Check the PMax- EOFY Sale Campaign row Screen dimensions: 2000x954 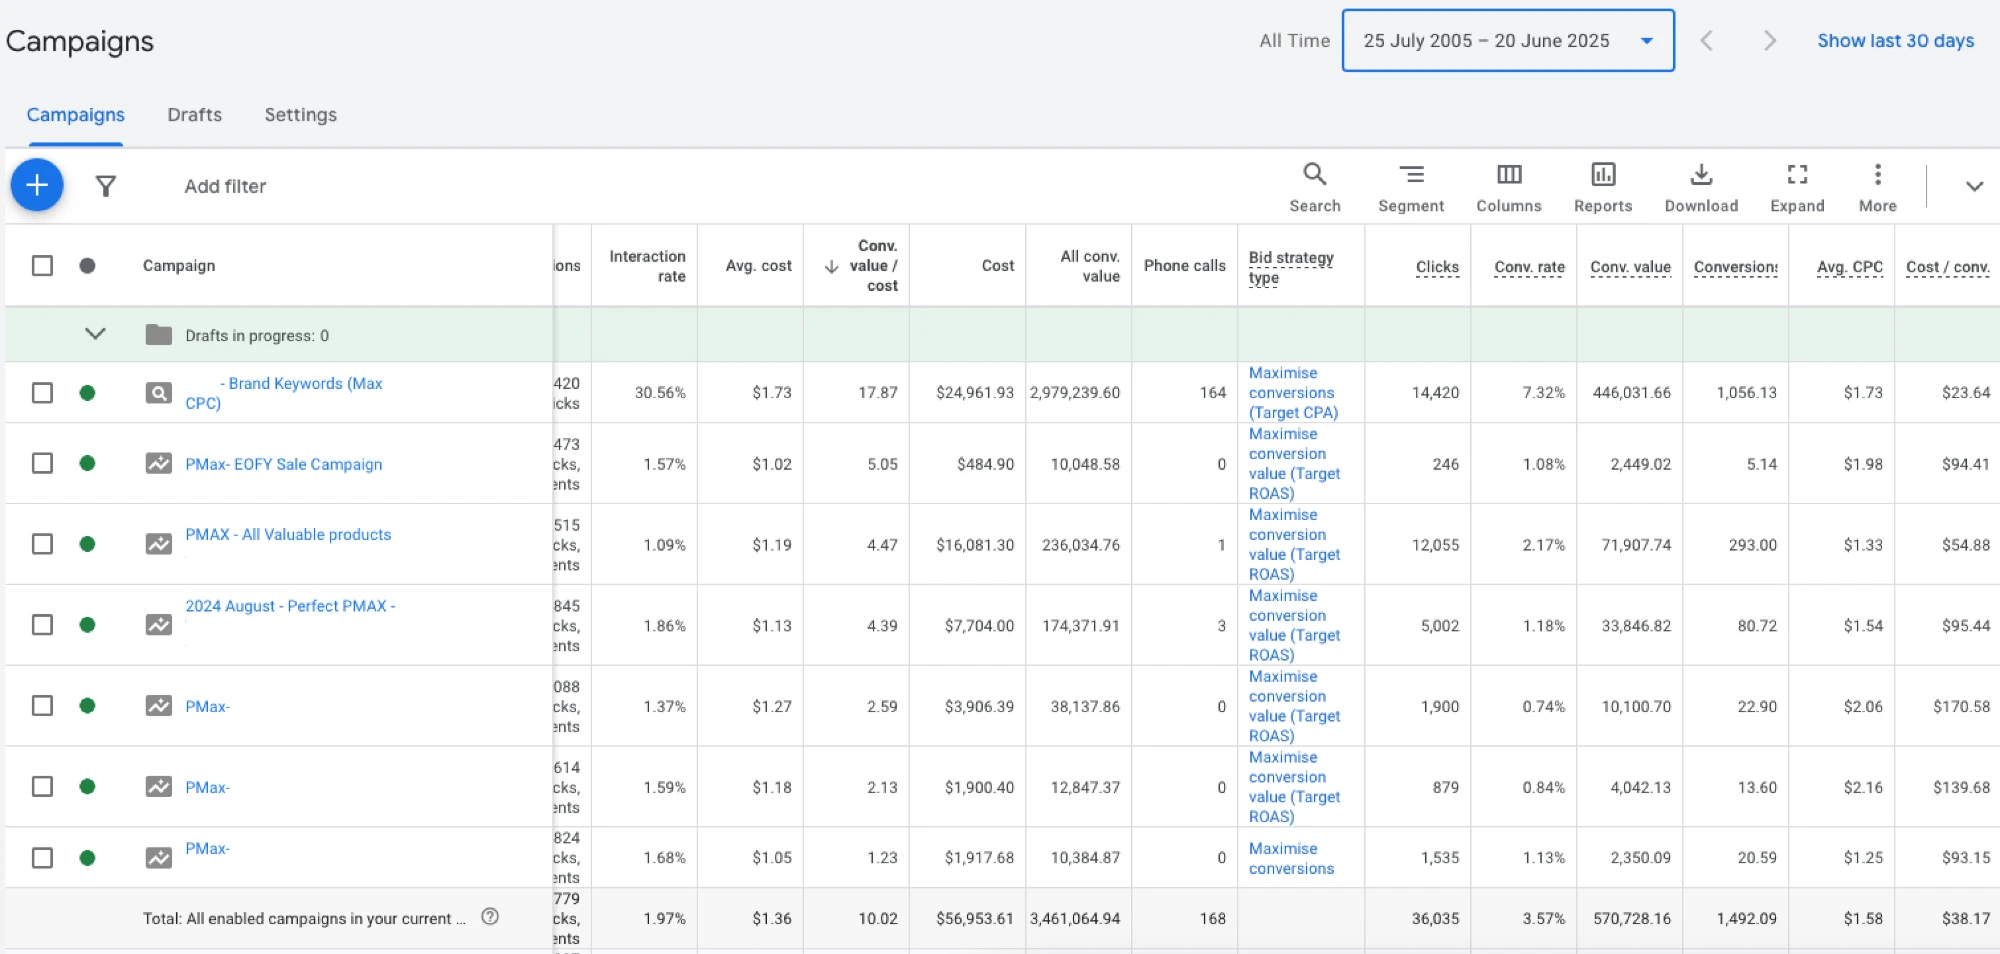pyautogui.click(x=42, y=463)
